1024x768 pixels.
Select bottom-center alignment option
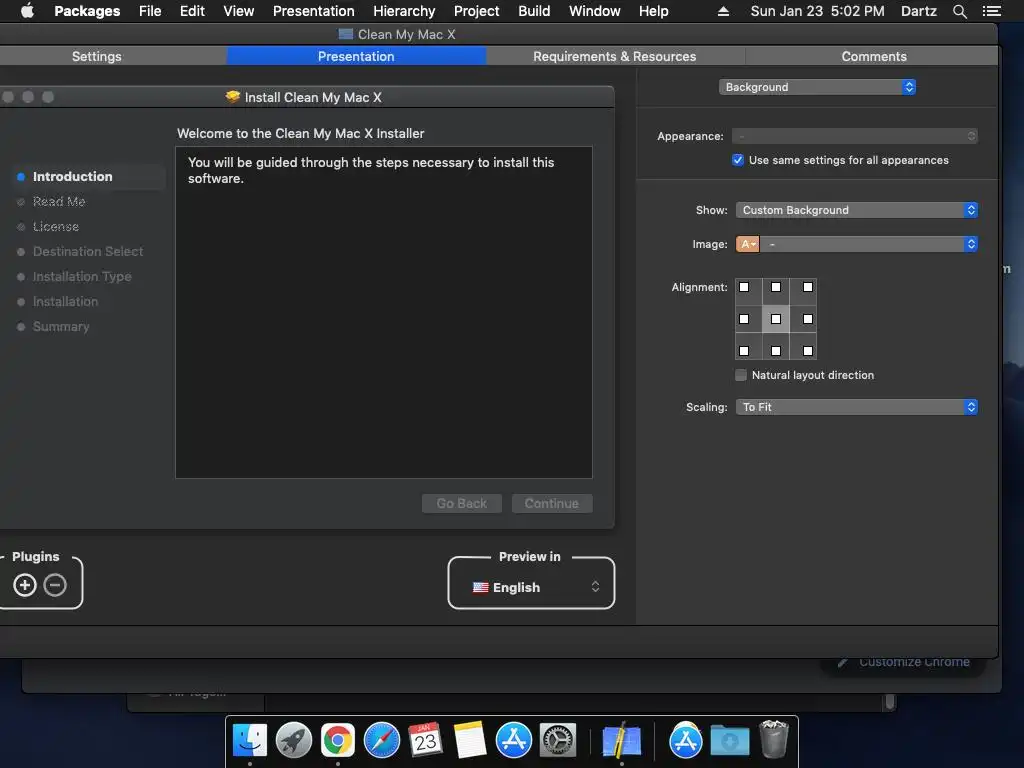point(776,351)
